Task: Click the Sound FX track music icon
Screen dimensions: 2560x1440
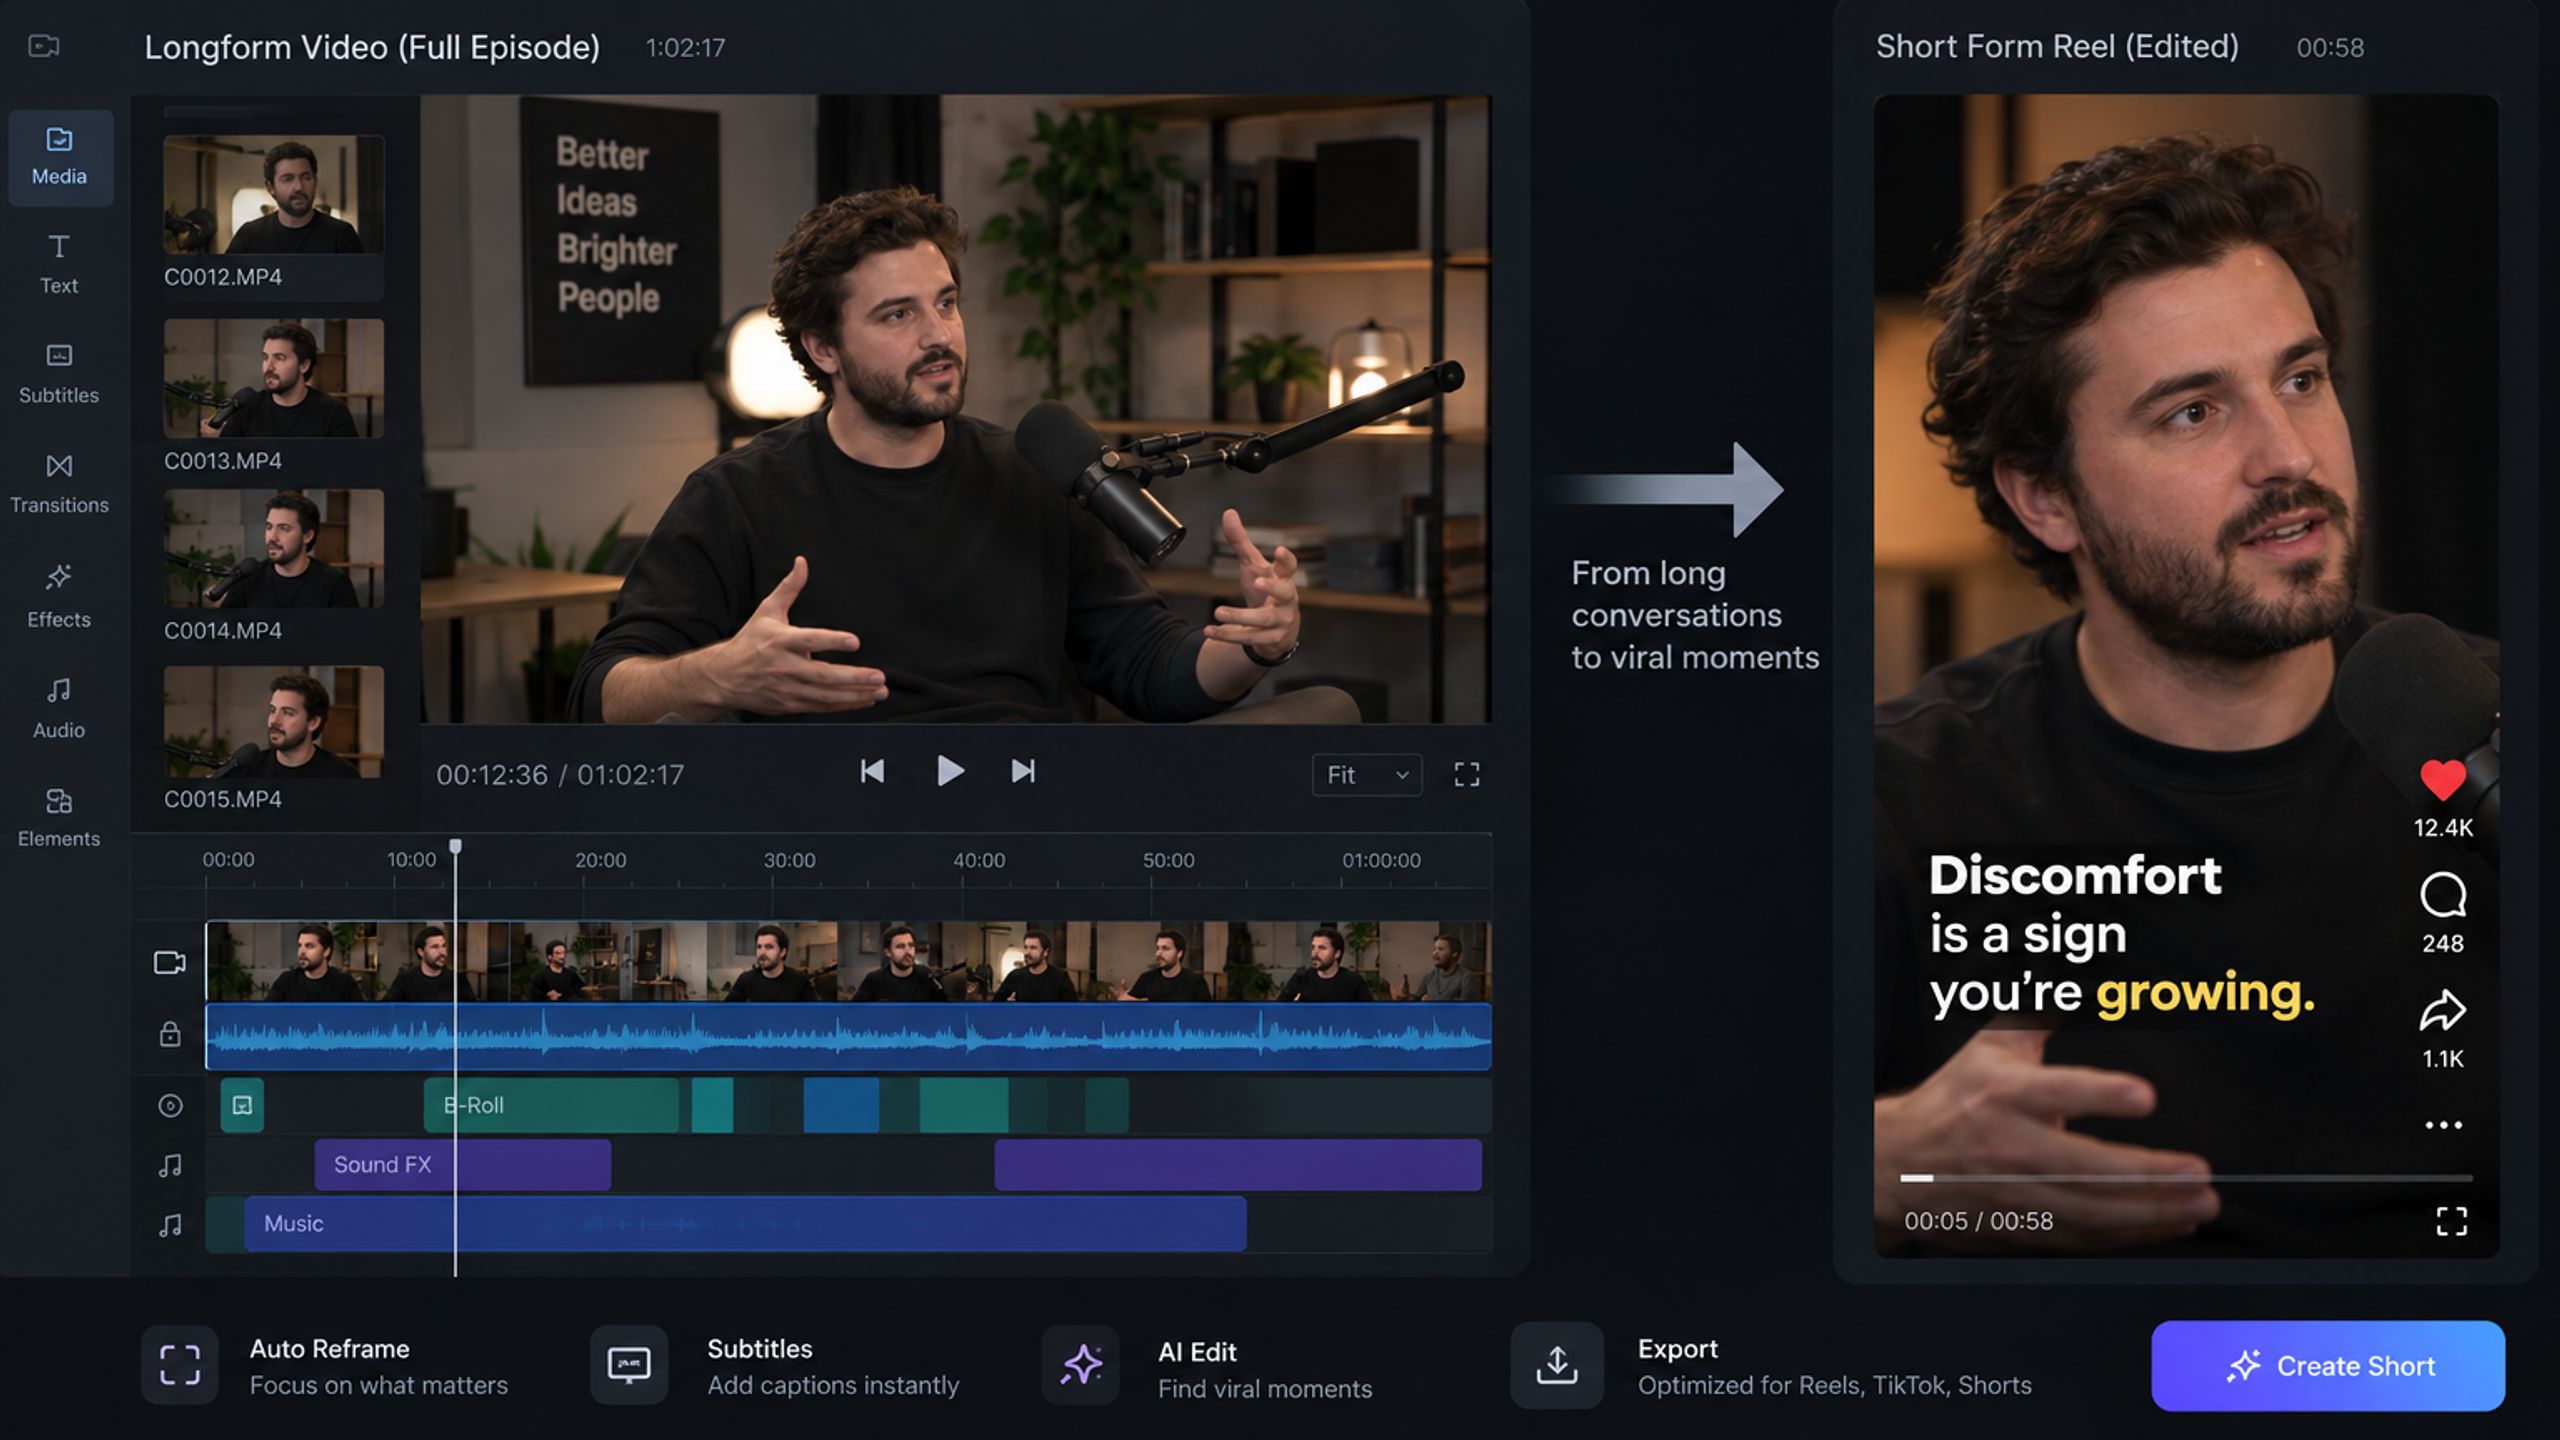Action: (170, 1165)
